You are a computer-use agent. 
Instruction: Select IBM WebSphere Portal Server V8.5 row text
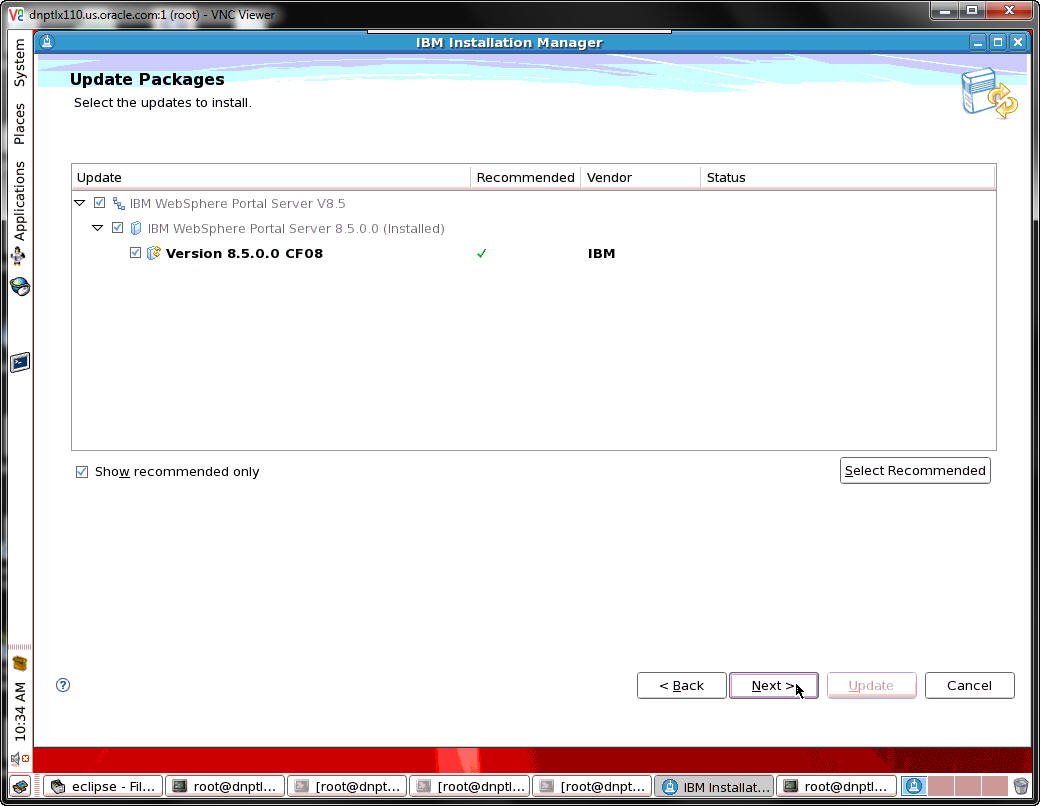coord(237,204)
